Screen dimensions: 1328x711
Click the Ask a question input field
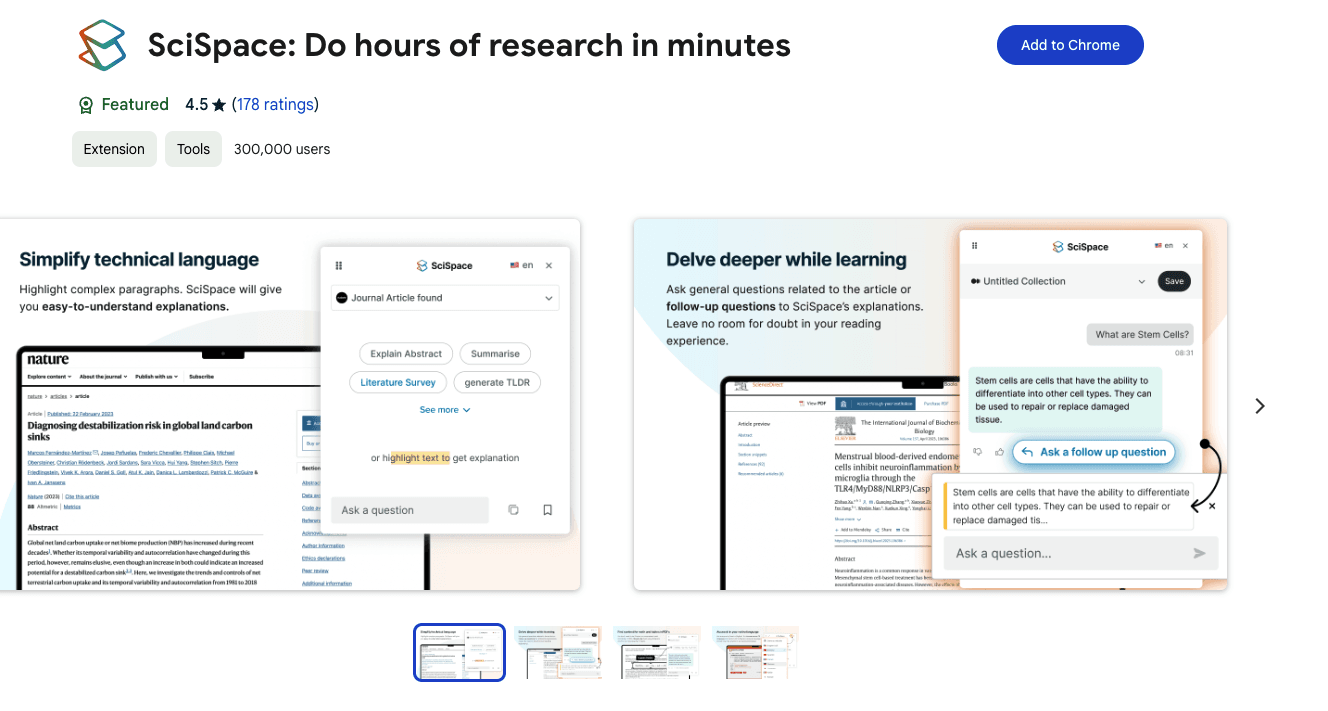pyautogui.click(x=409, y=509)
